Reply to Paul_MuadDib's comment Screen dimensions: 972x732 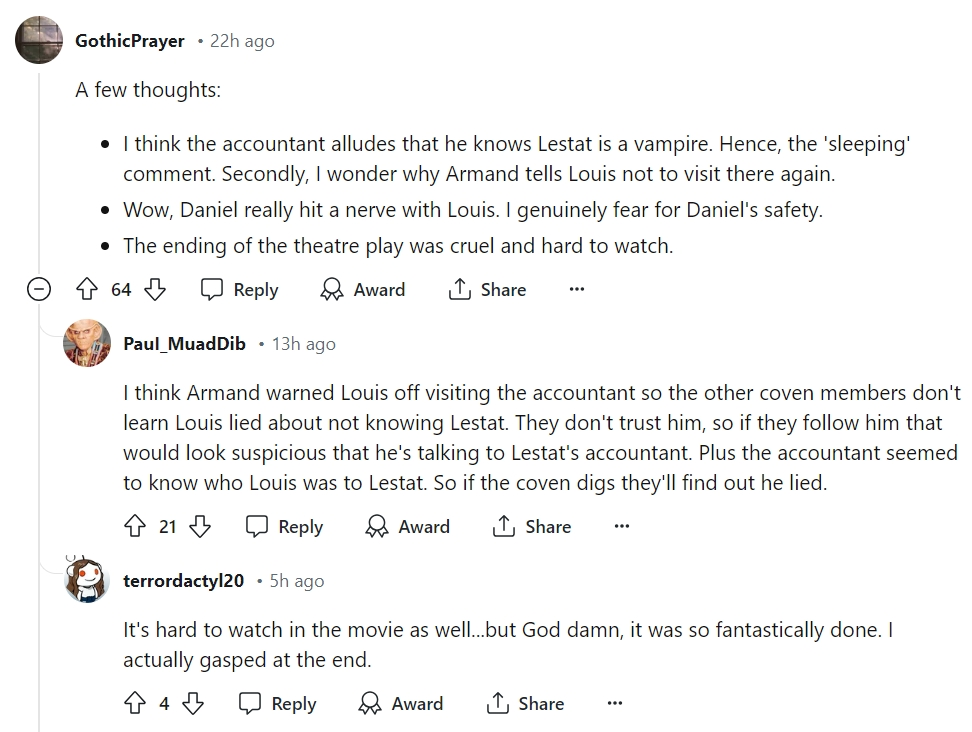285,527
